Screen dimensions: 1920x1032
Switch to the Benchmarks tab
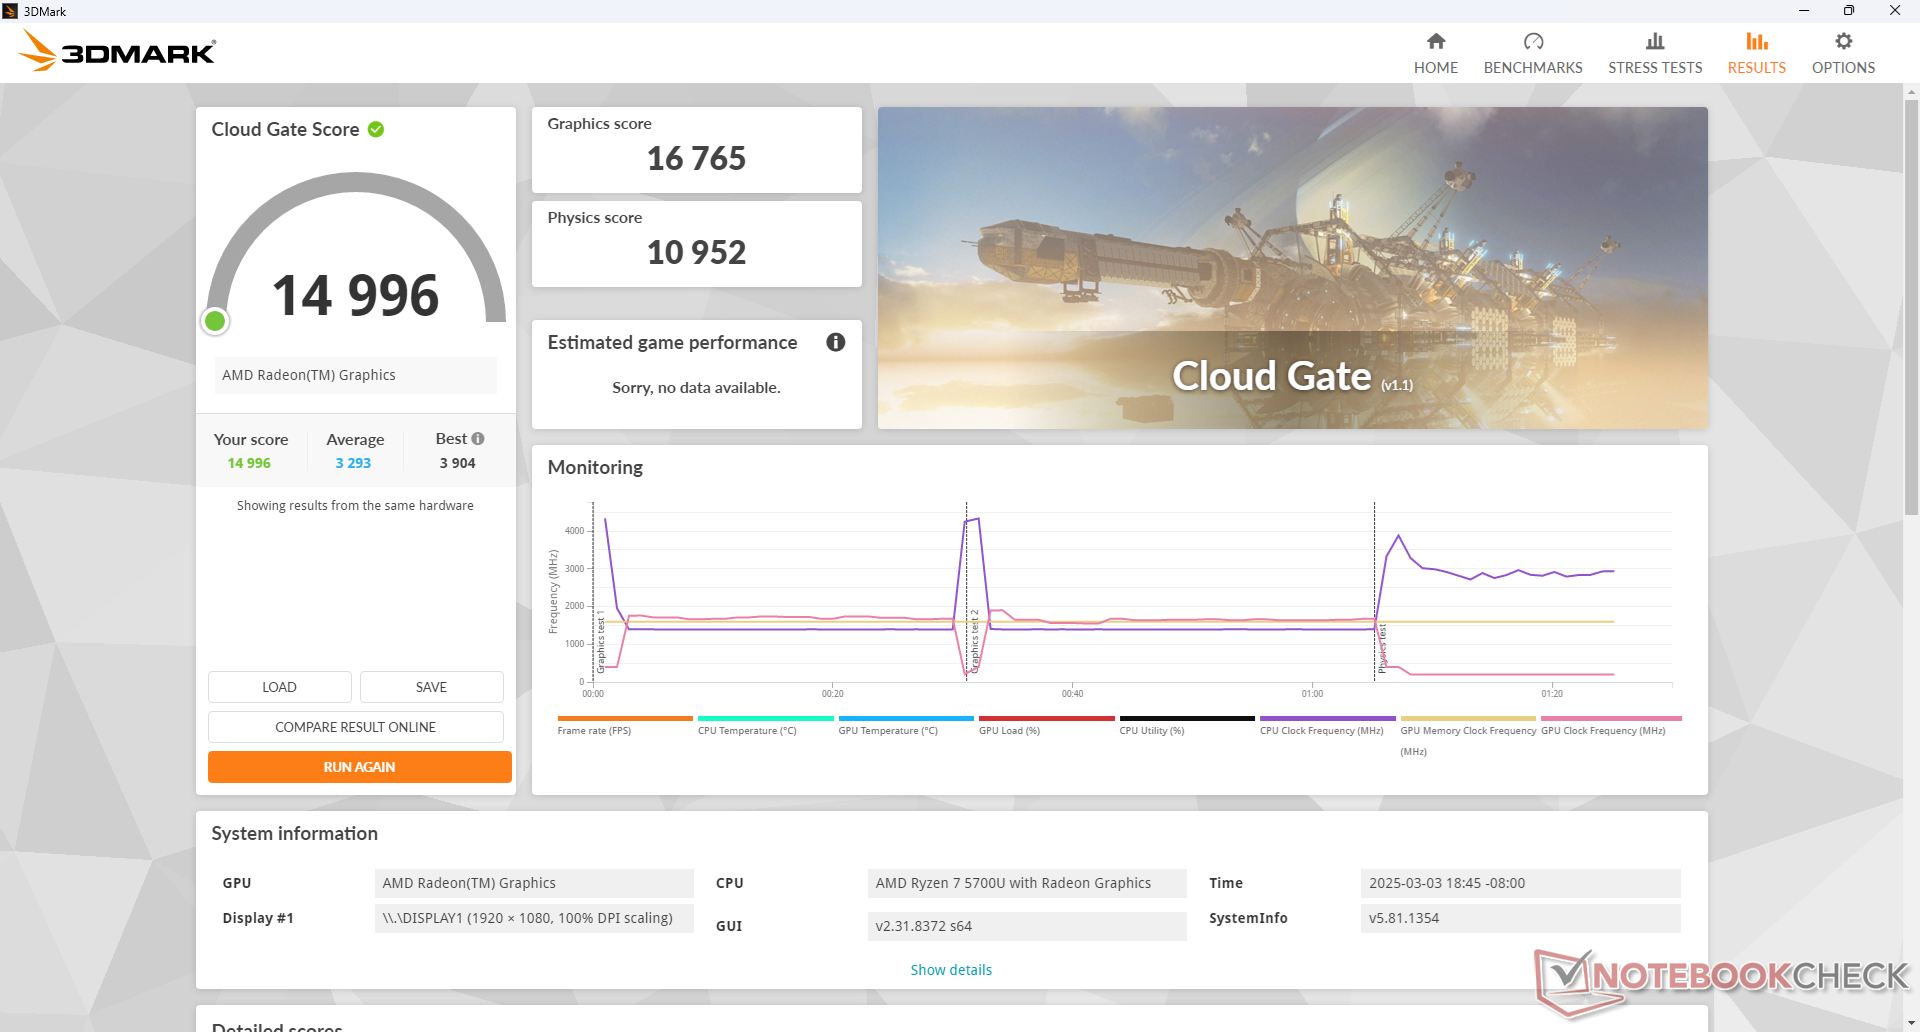[1533, 54]
